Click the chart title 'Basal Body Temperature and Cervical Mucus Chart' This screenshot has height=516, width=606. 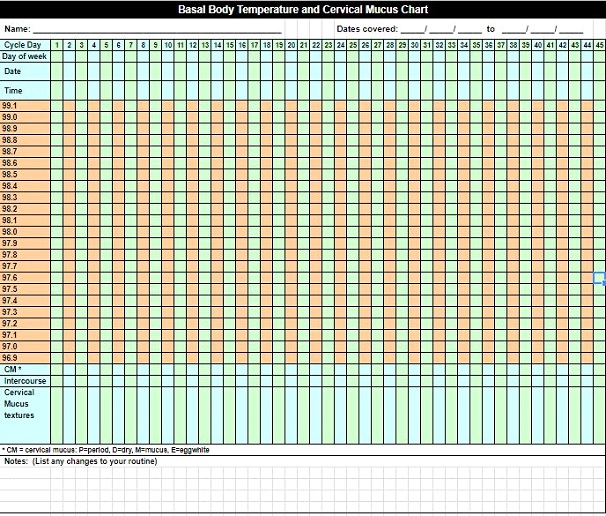(303, 9)
